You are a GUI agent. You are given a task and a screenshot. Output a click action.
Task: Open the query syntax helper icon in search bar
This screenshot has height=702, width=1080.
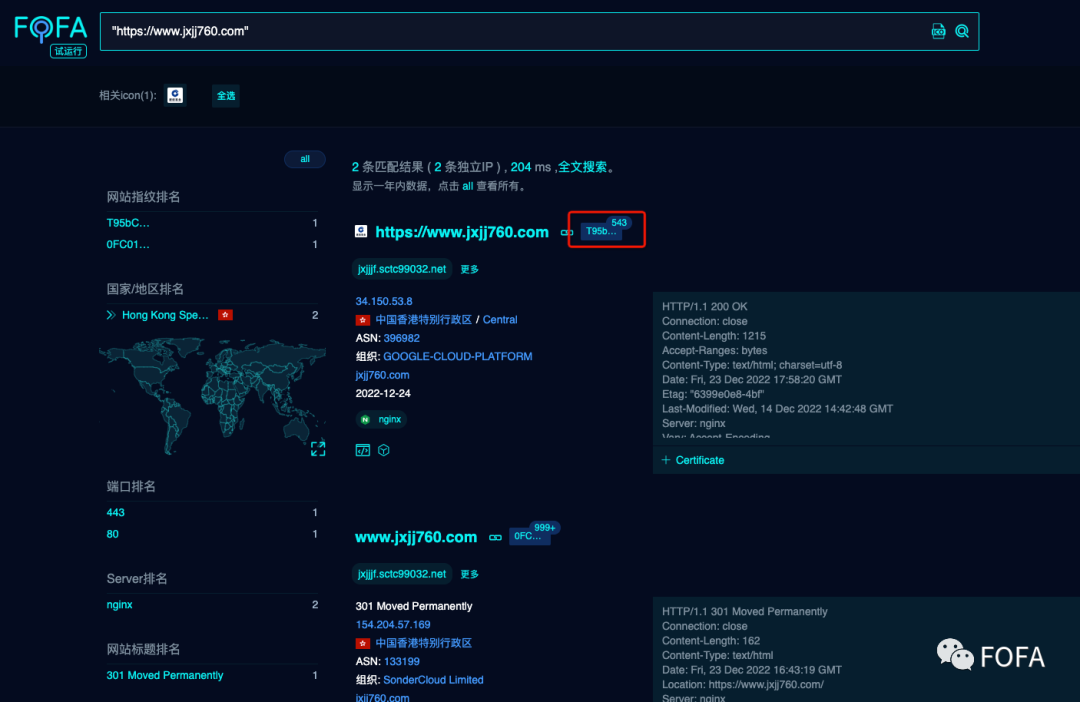pyautogui.click(x=938, y=31)
